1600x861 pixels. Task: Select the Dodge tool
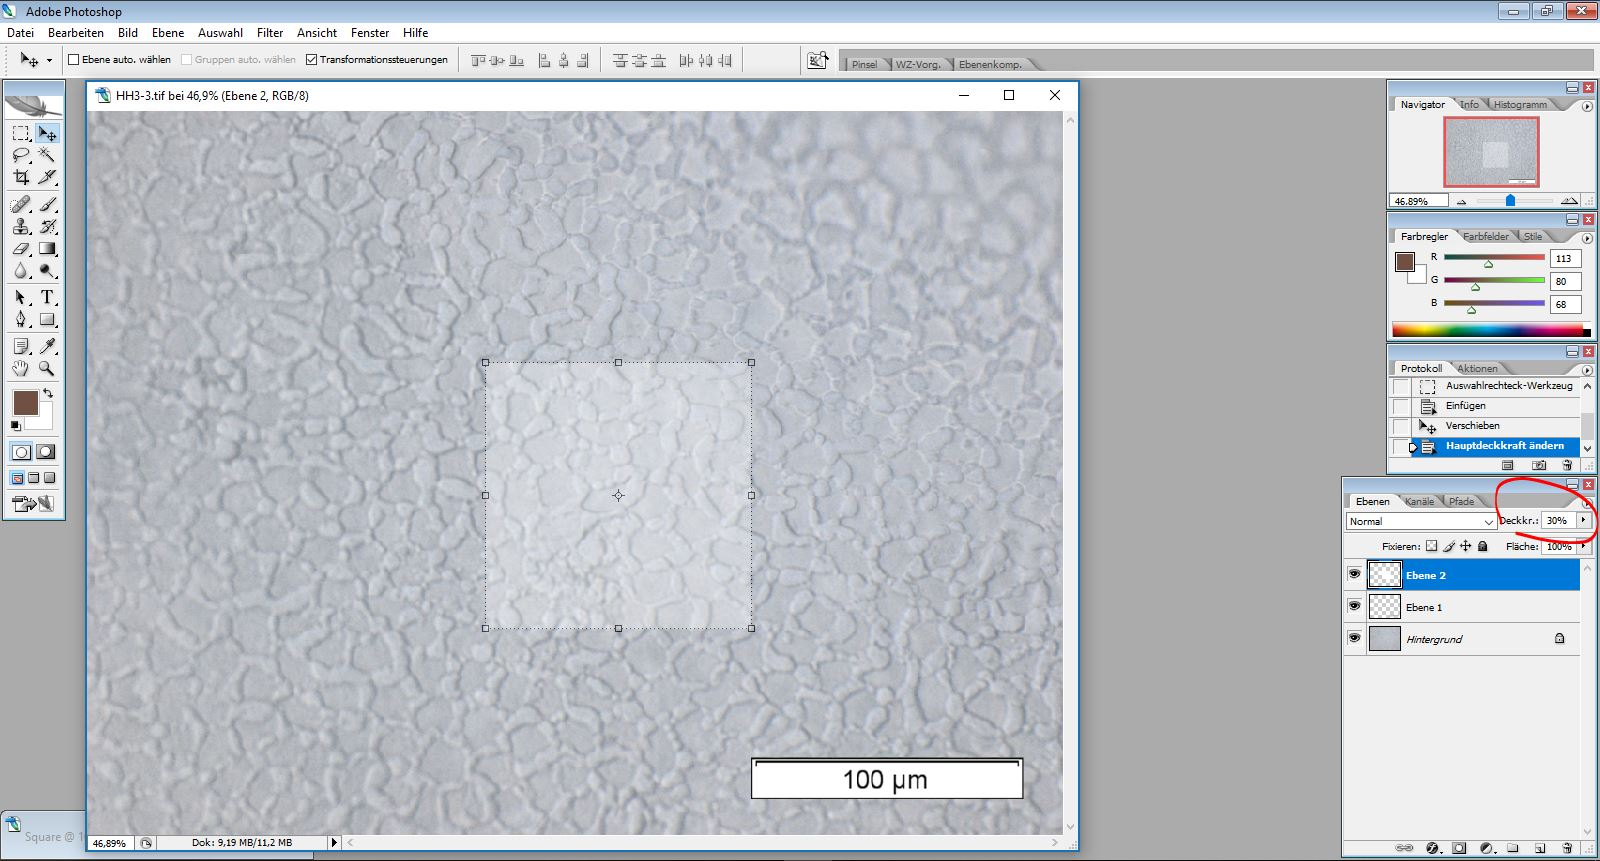pos(47,270)
